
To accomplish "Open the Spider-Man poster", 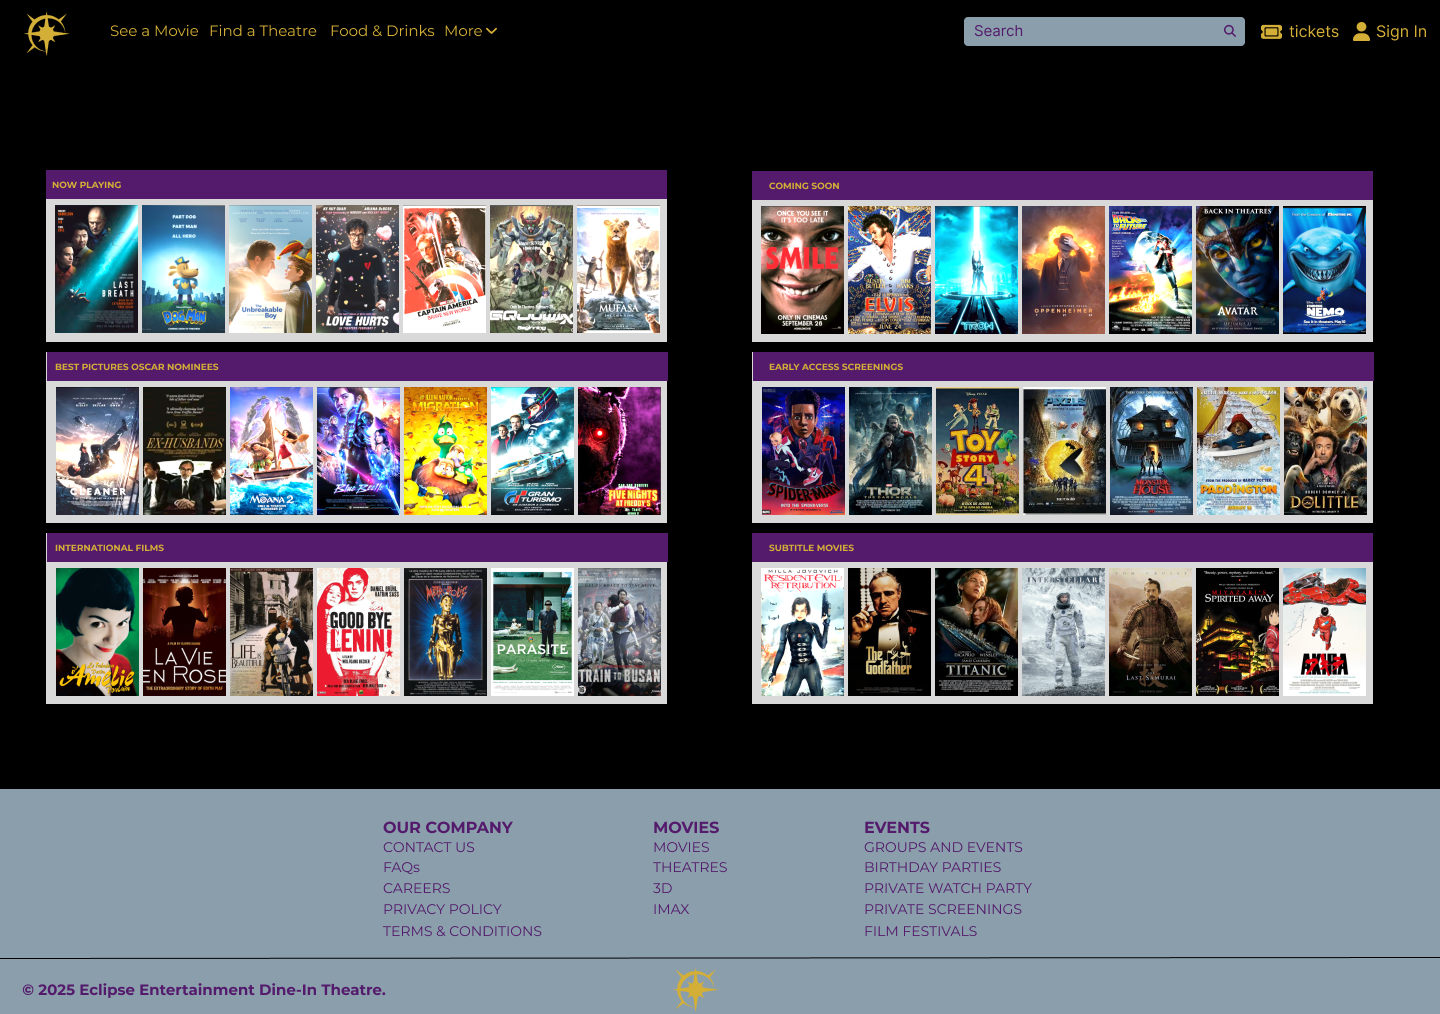I will click(803, 451).
